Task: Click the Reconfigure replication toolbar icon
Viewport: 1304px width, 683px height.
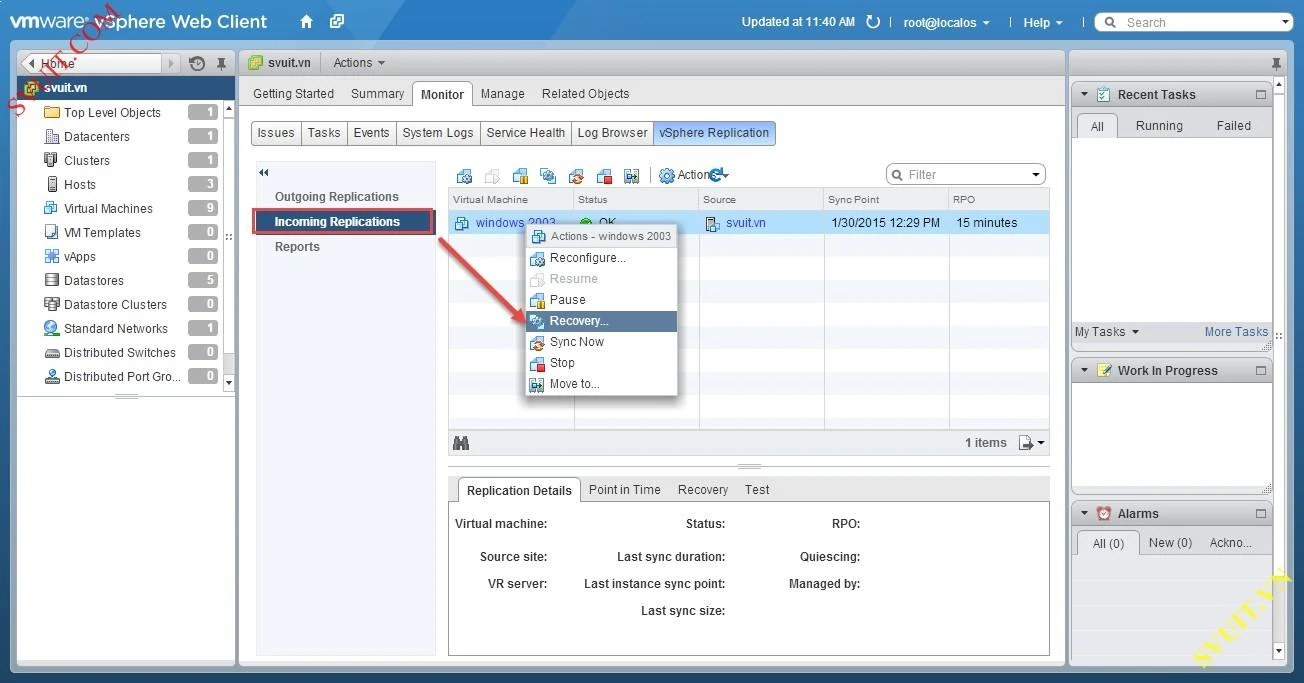Action: 464,176
